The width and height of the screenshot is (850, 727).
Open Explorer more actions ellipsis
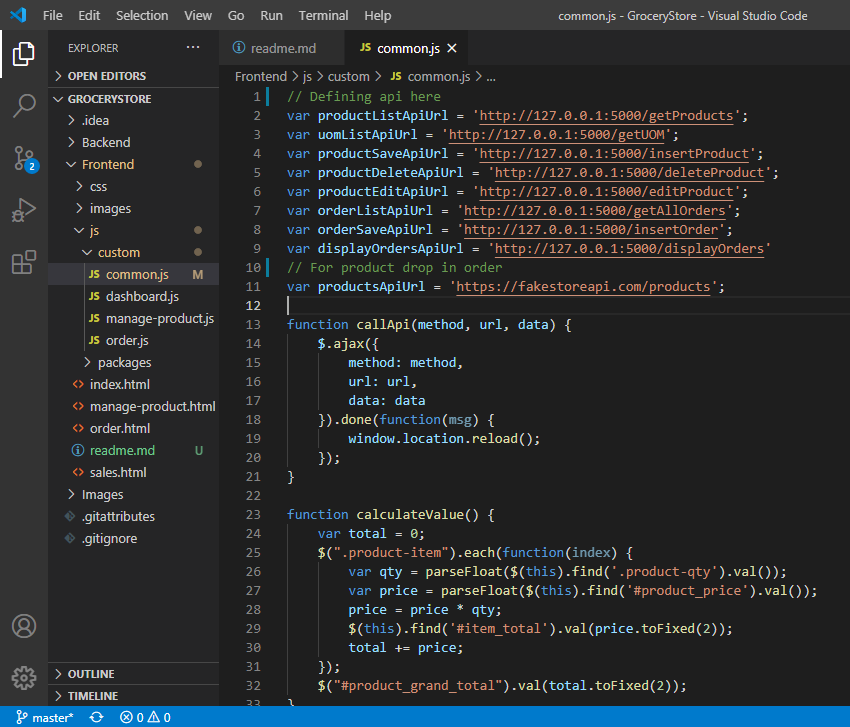(192, 48)
